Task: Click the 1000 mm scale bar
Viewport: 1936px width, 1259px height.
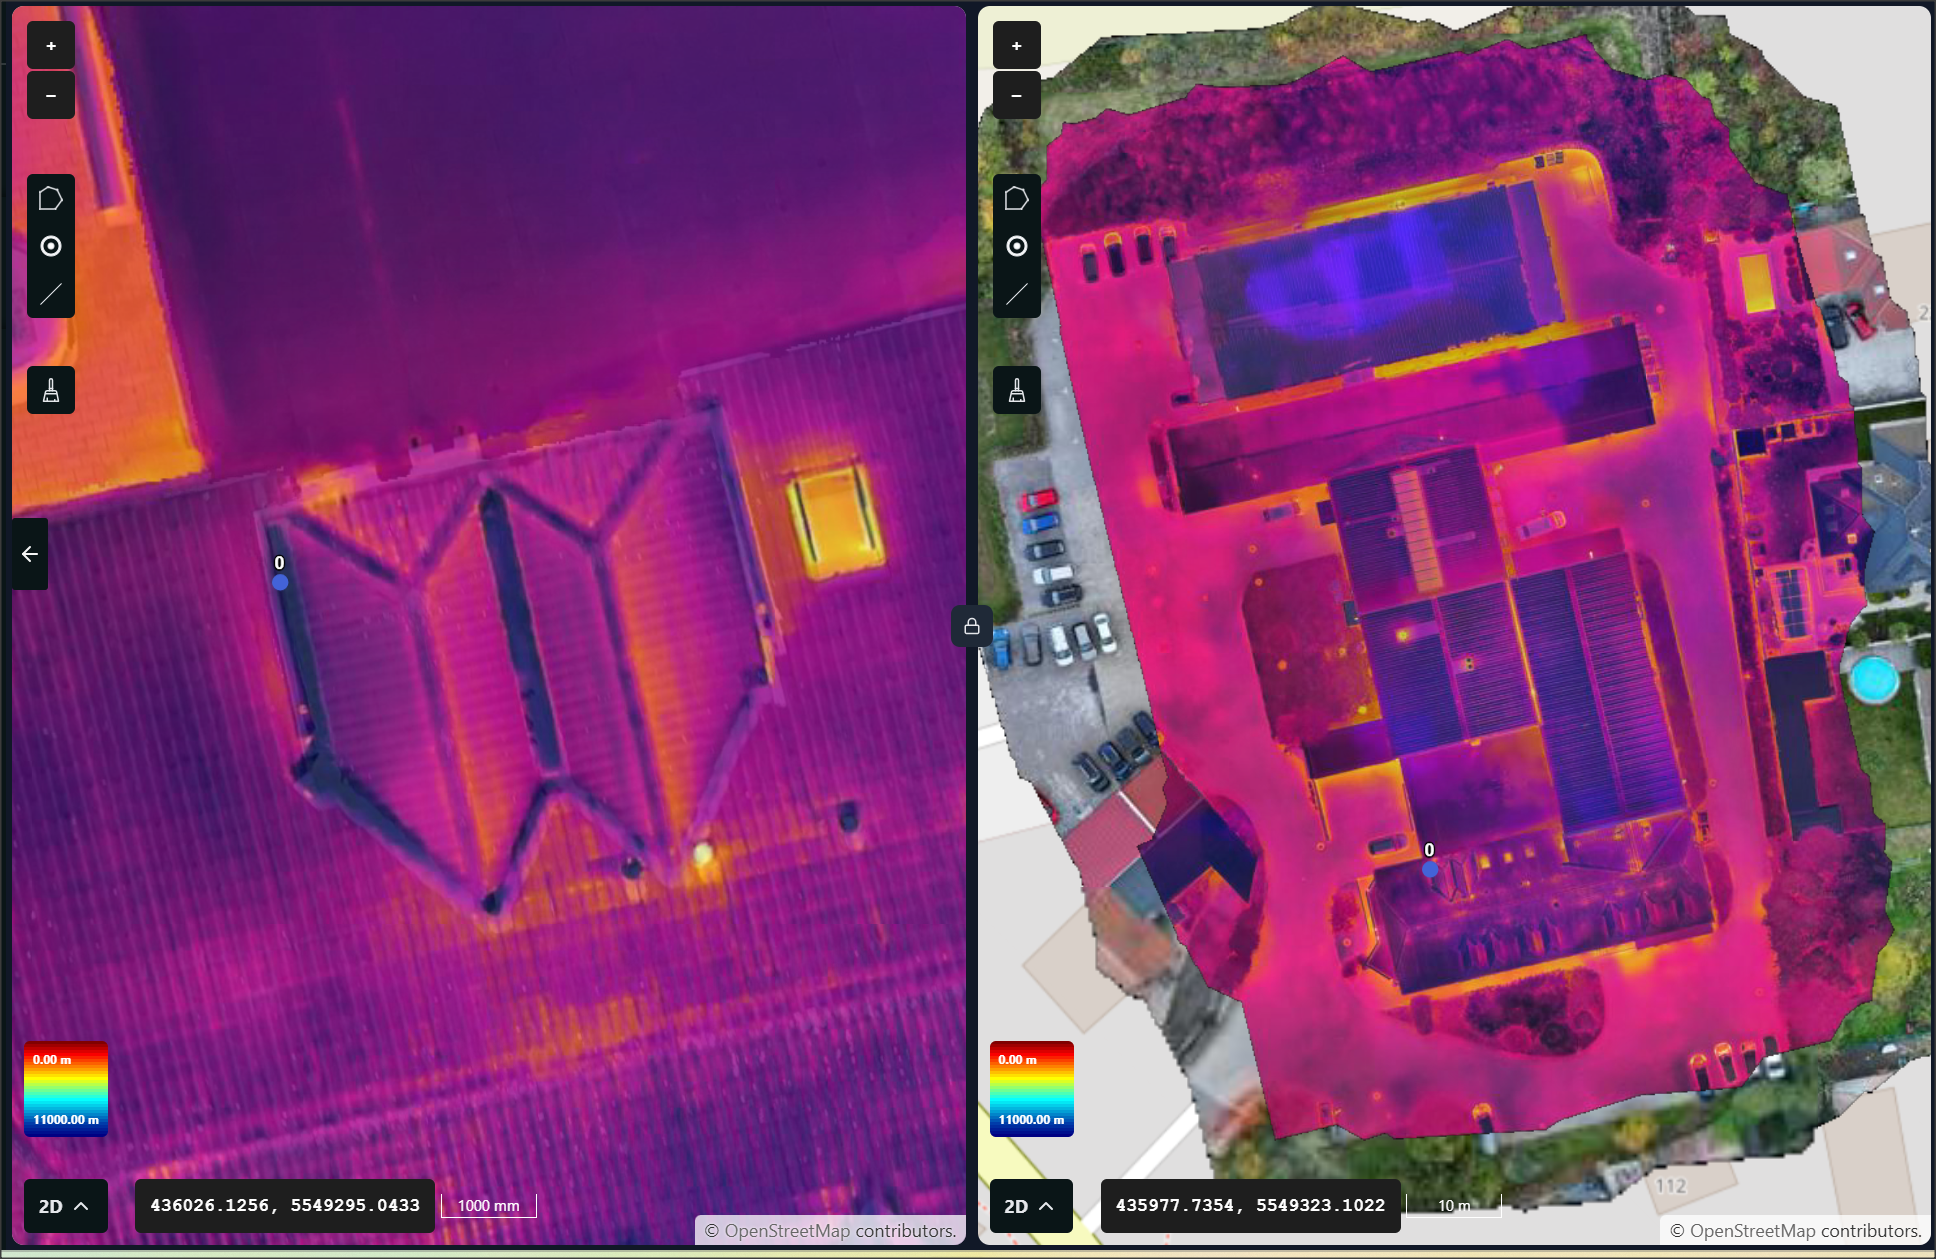Action: pyautogui.click(x=489, y=1206)
